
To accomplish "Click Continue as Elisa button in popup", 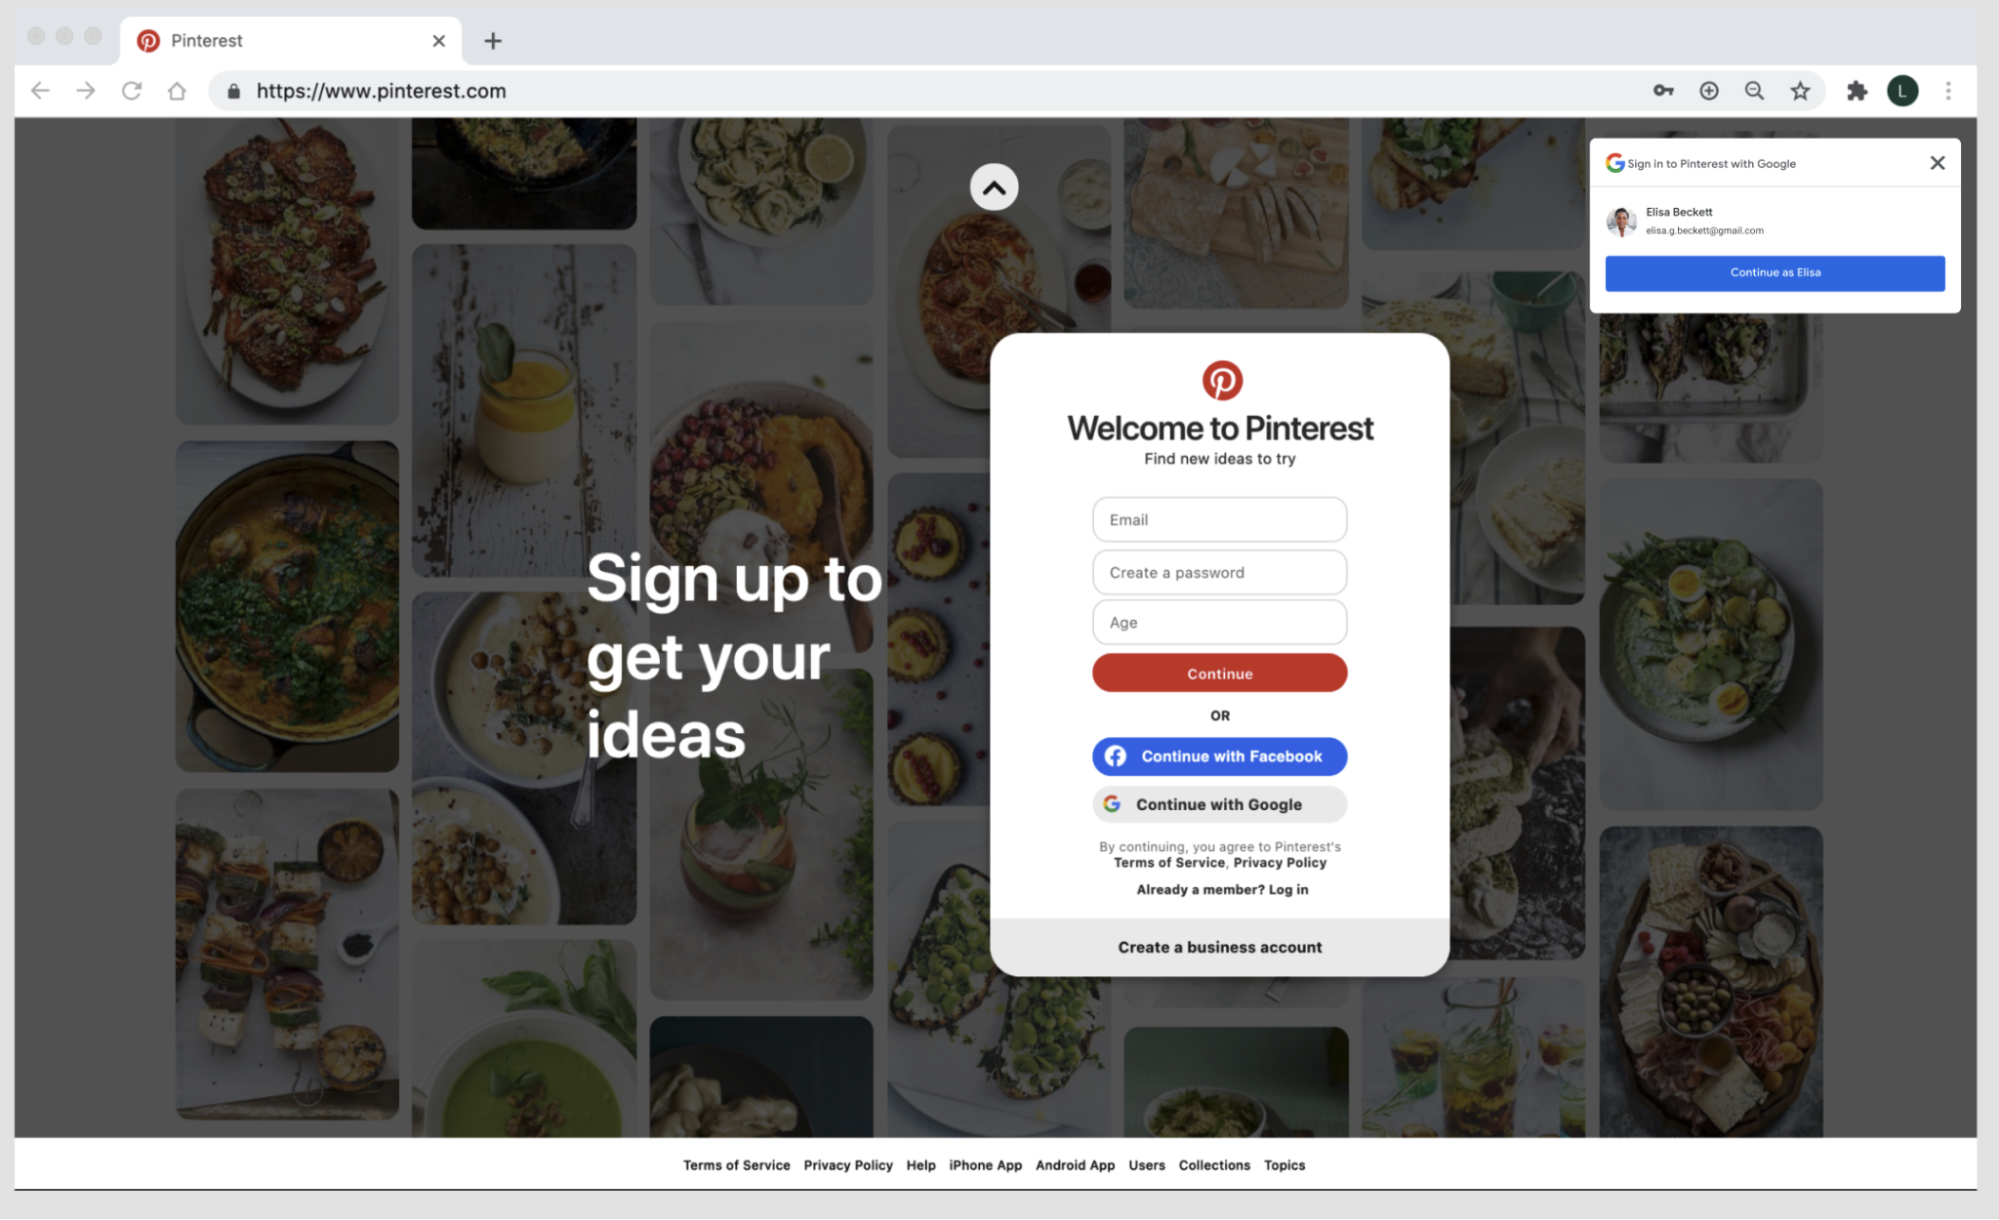I will (1775, 271).
